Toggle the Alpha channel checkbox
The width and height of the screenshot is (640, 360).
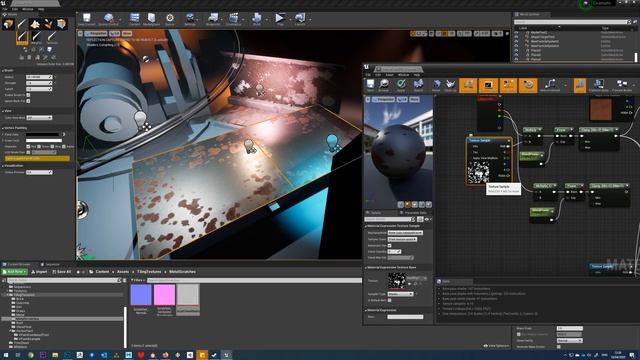point(64,147)
